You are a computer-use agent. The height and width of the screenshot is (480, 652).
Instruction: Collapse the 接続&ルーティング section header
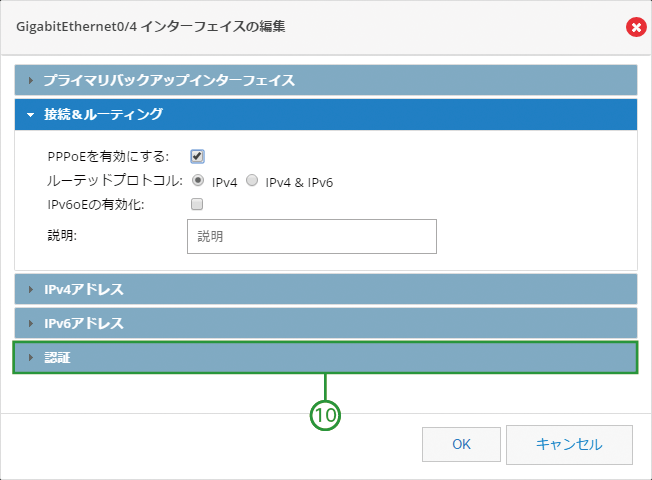(x=326, y=114)
